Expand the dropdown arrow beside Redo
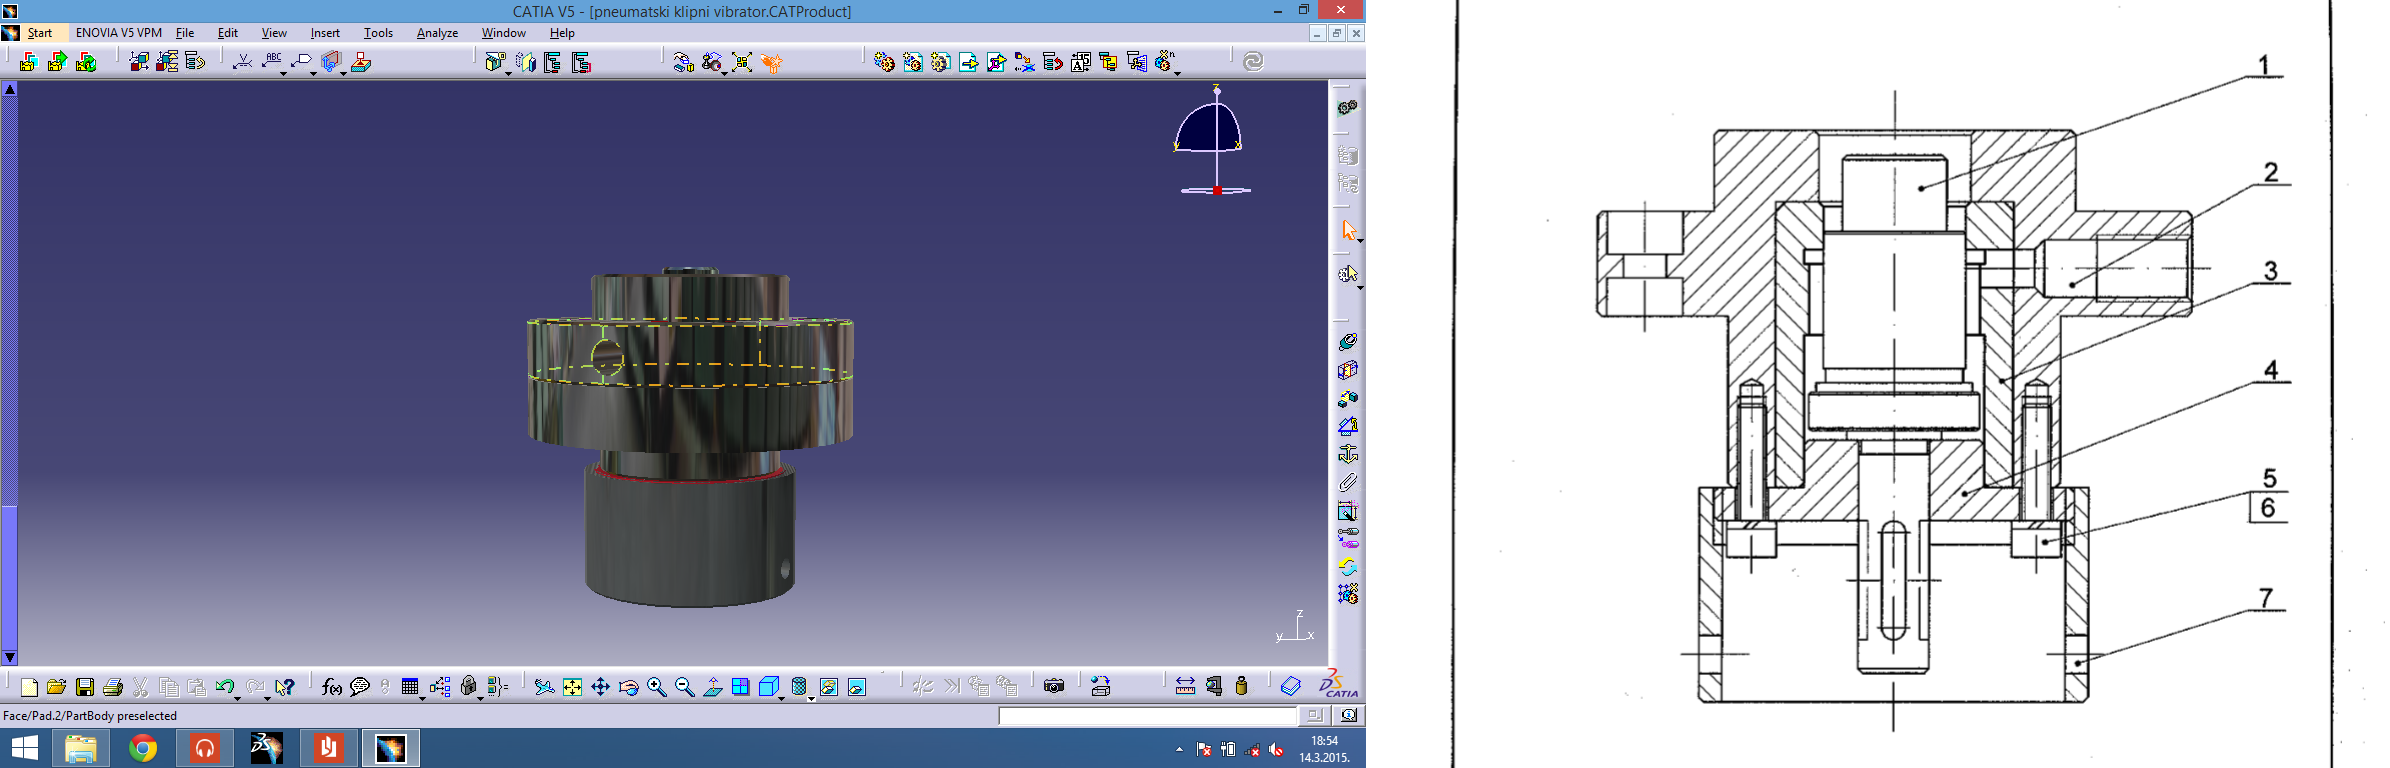The height and width of the screenshot is (768, 2390). [x=267, y=697]
